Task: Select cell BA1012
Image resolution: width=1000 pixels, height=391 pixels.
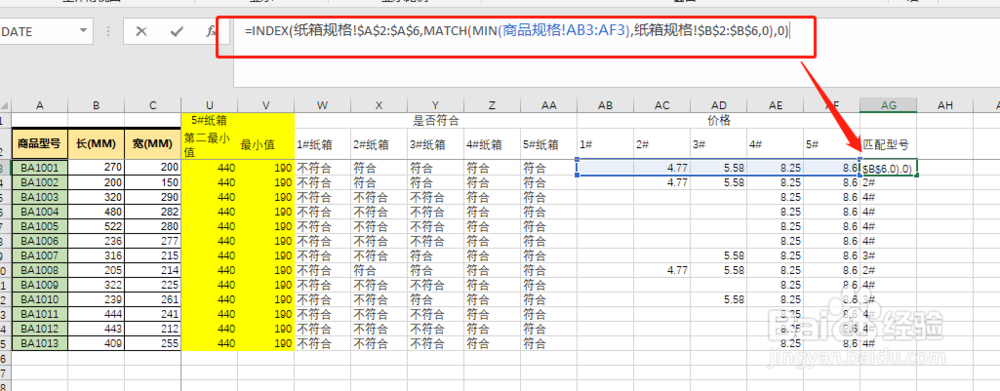Action: click(40, 328)
